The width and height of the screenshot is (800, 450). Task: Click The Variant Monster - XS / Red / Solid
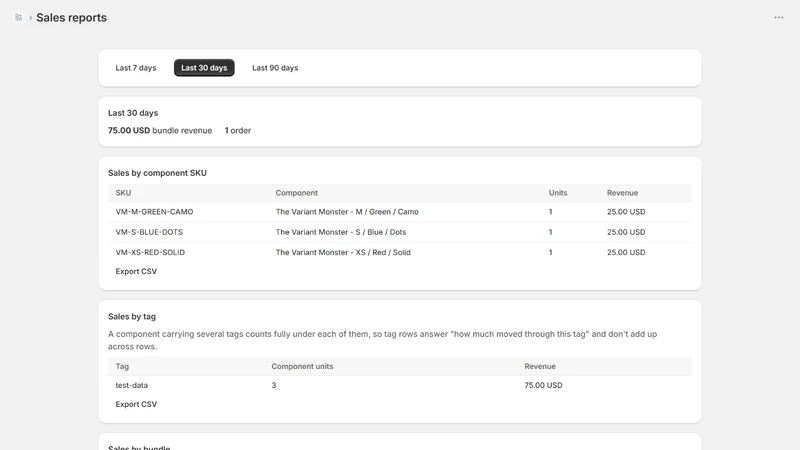pos(343,253)
